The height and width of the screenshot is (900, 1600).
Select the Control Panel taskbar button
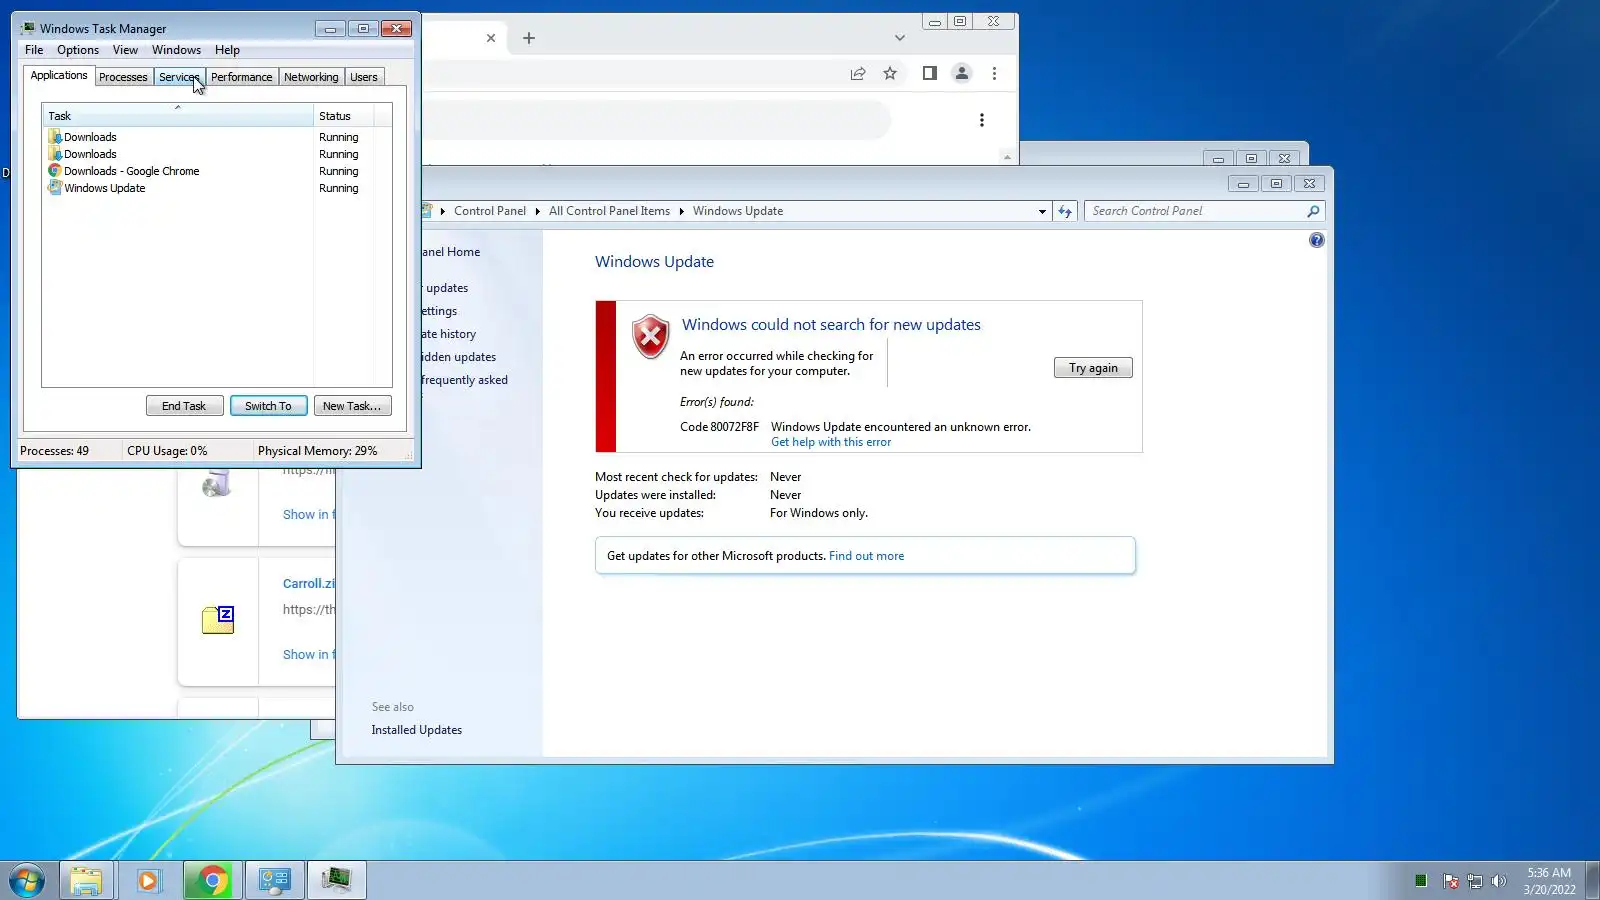tap(274, 881)
